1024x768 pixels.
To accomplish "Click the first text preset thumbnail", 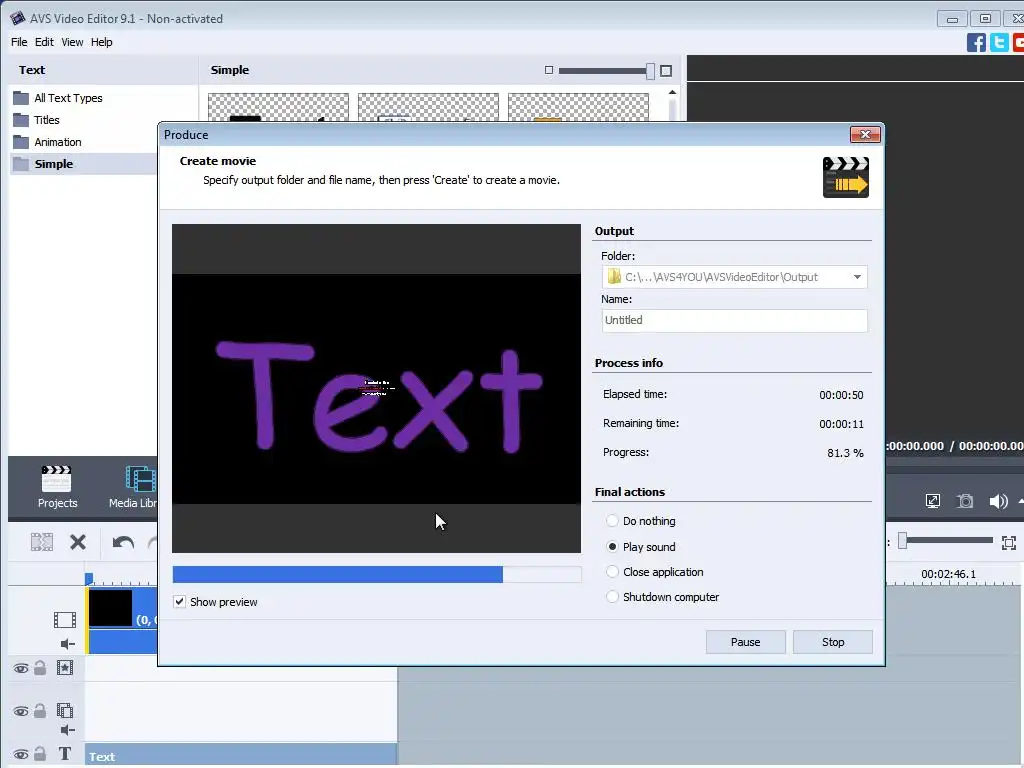I will pos(278,107).
